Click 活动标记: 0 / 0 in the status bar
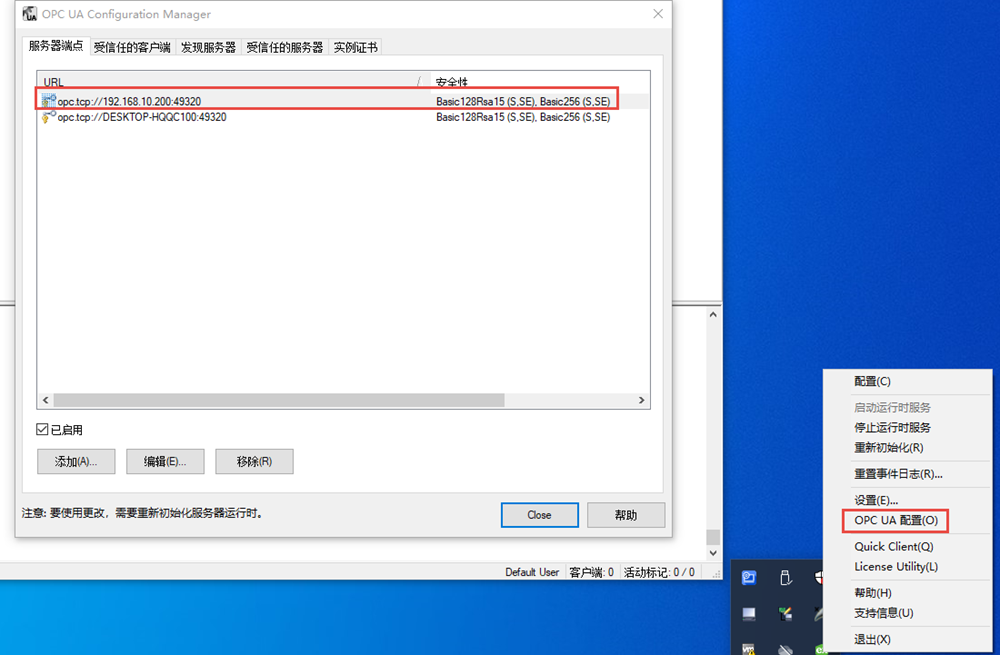The width and height of the screenshot is (1000, 655). pos(659,572)
